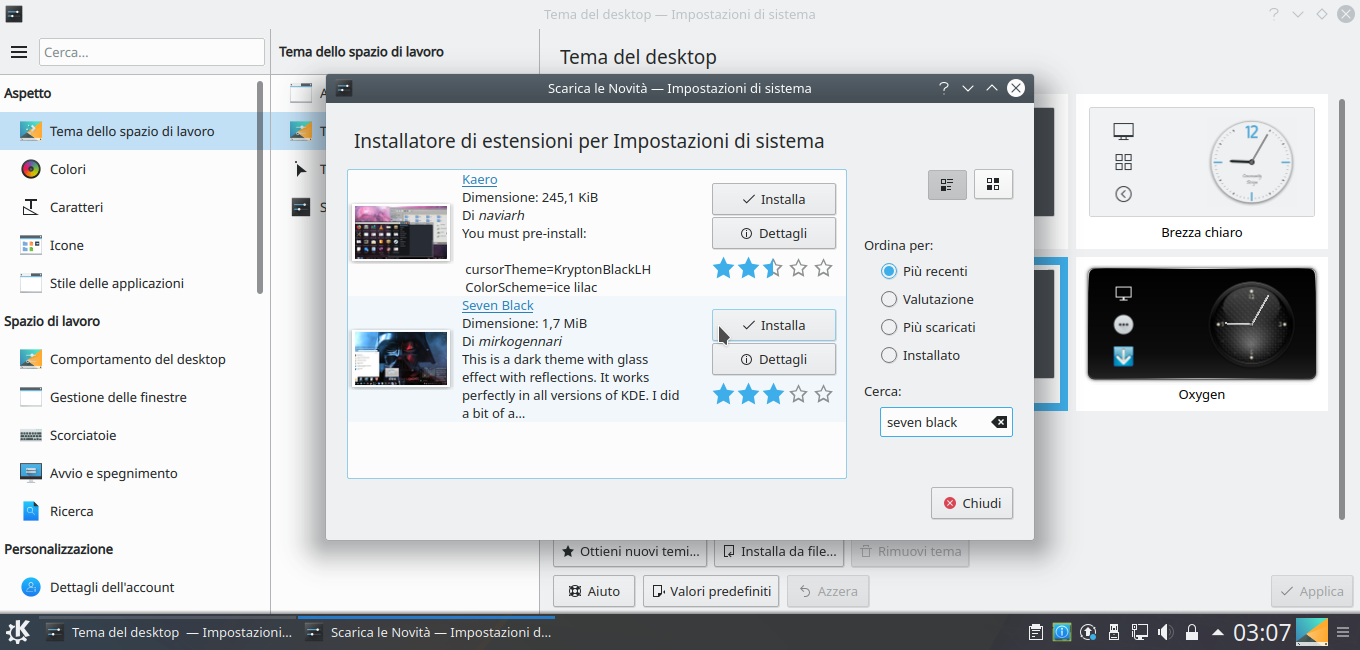Expand hidden system tray icons arrow

(x=1217, y=632)
